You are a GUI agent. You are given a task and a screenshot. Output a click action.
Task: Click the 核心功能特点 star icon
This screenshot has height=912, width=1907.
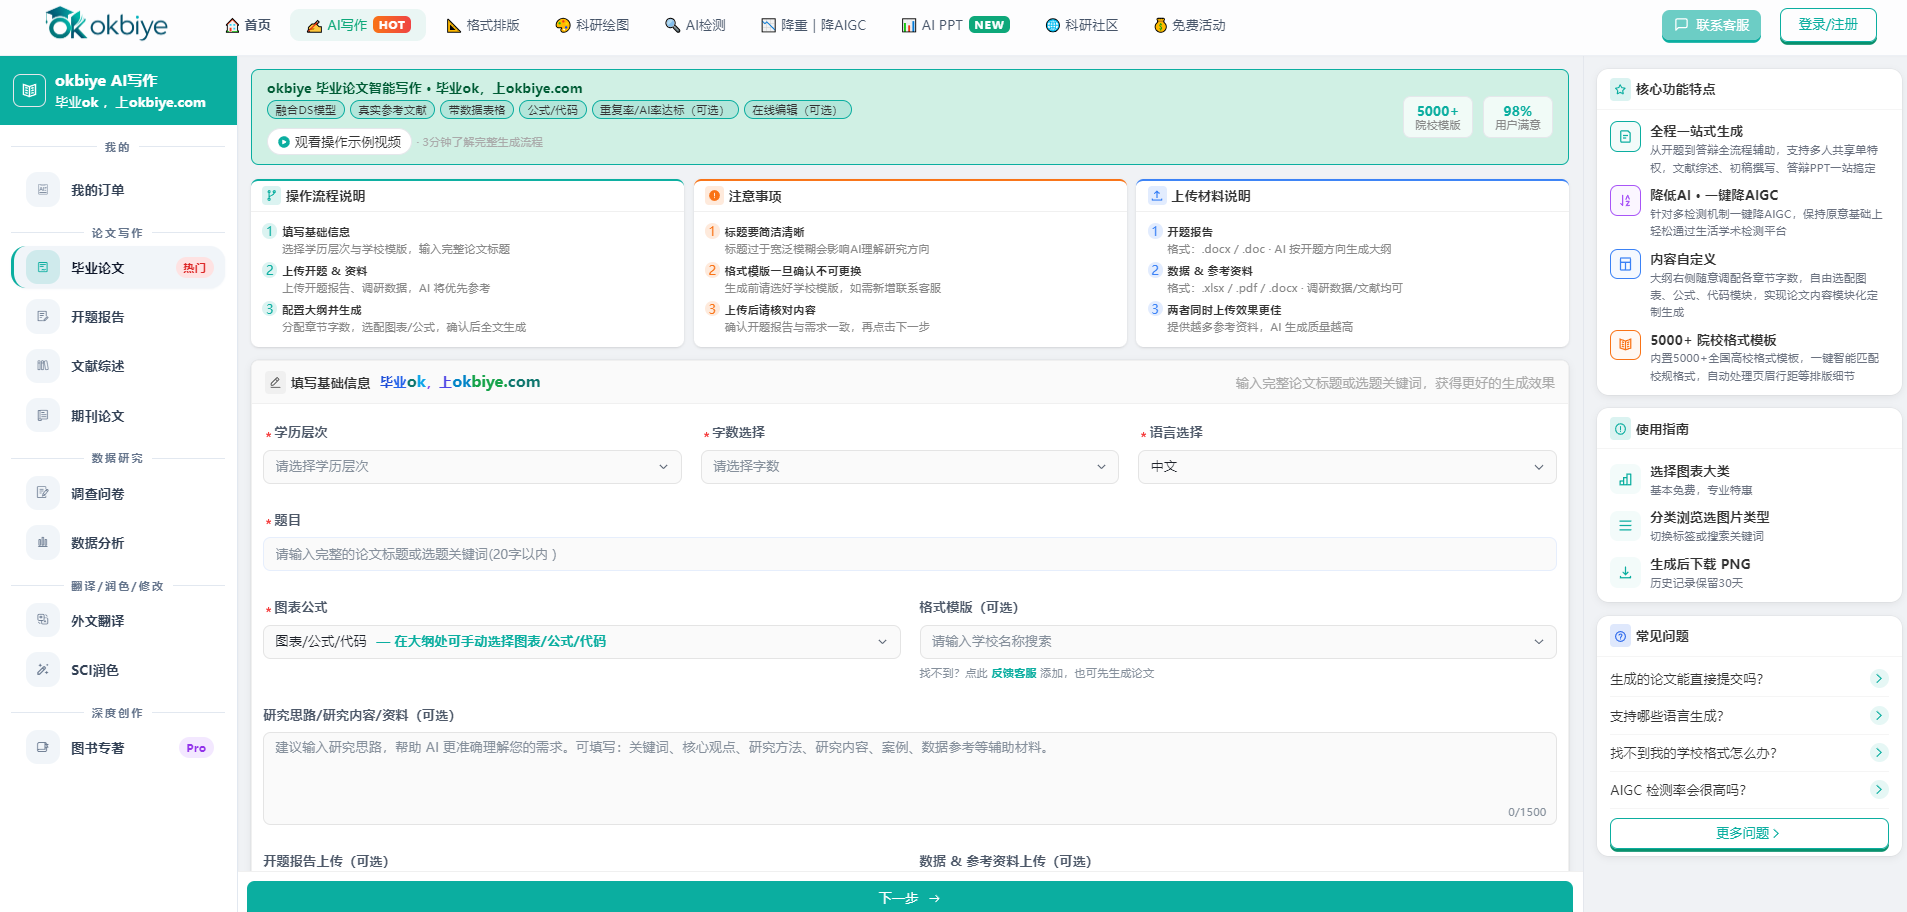coord(1620,90)
